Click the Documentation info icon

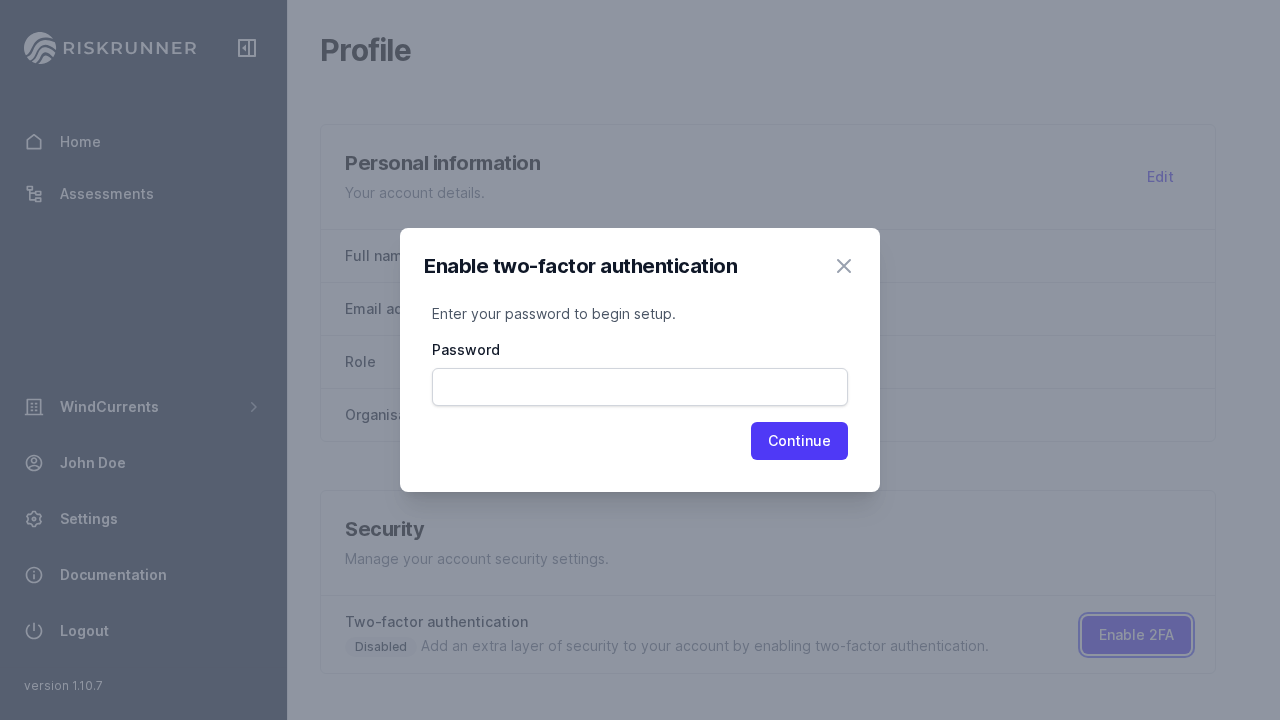pyautogui.click(x=34, y=575)
